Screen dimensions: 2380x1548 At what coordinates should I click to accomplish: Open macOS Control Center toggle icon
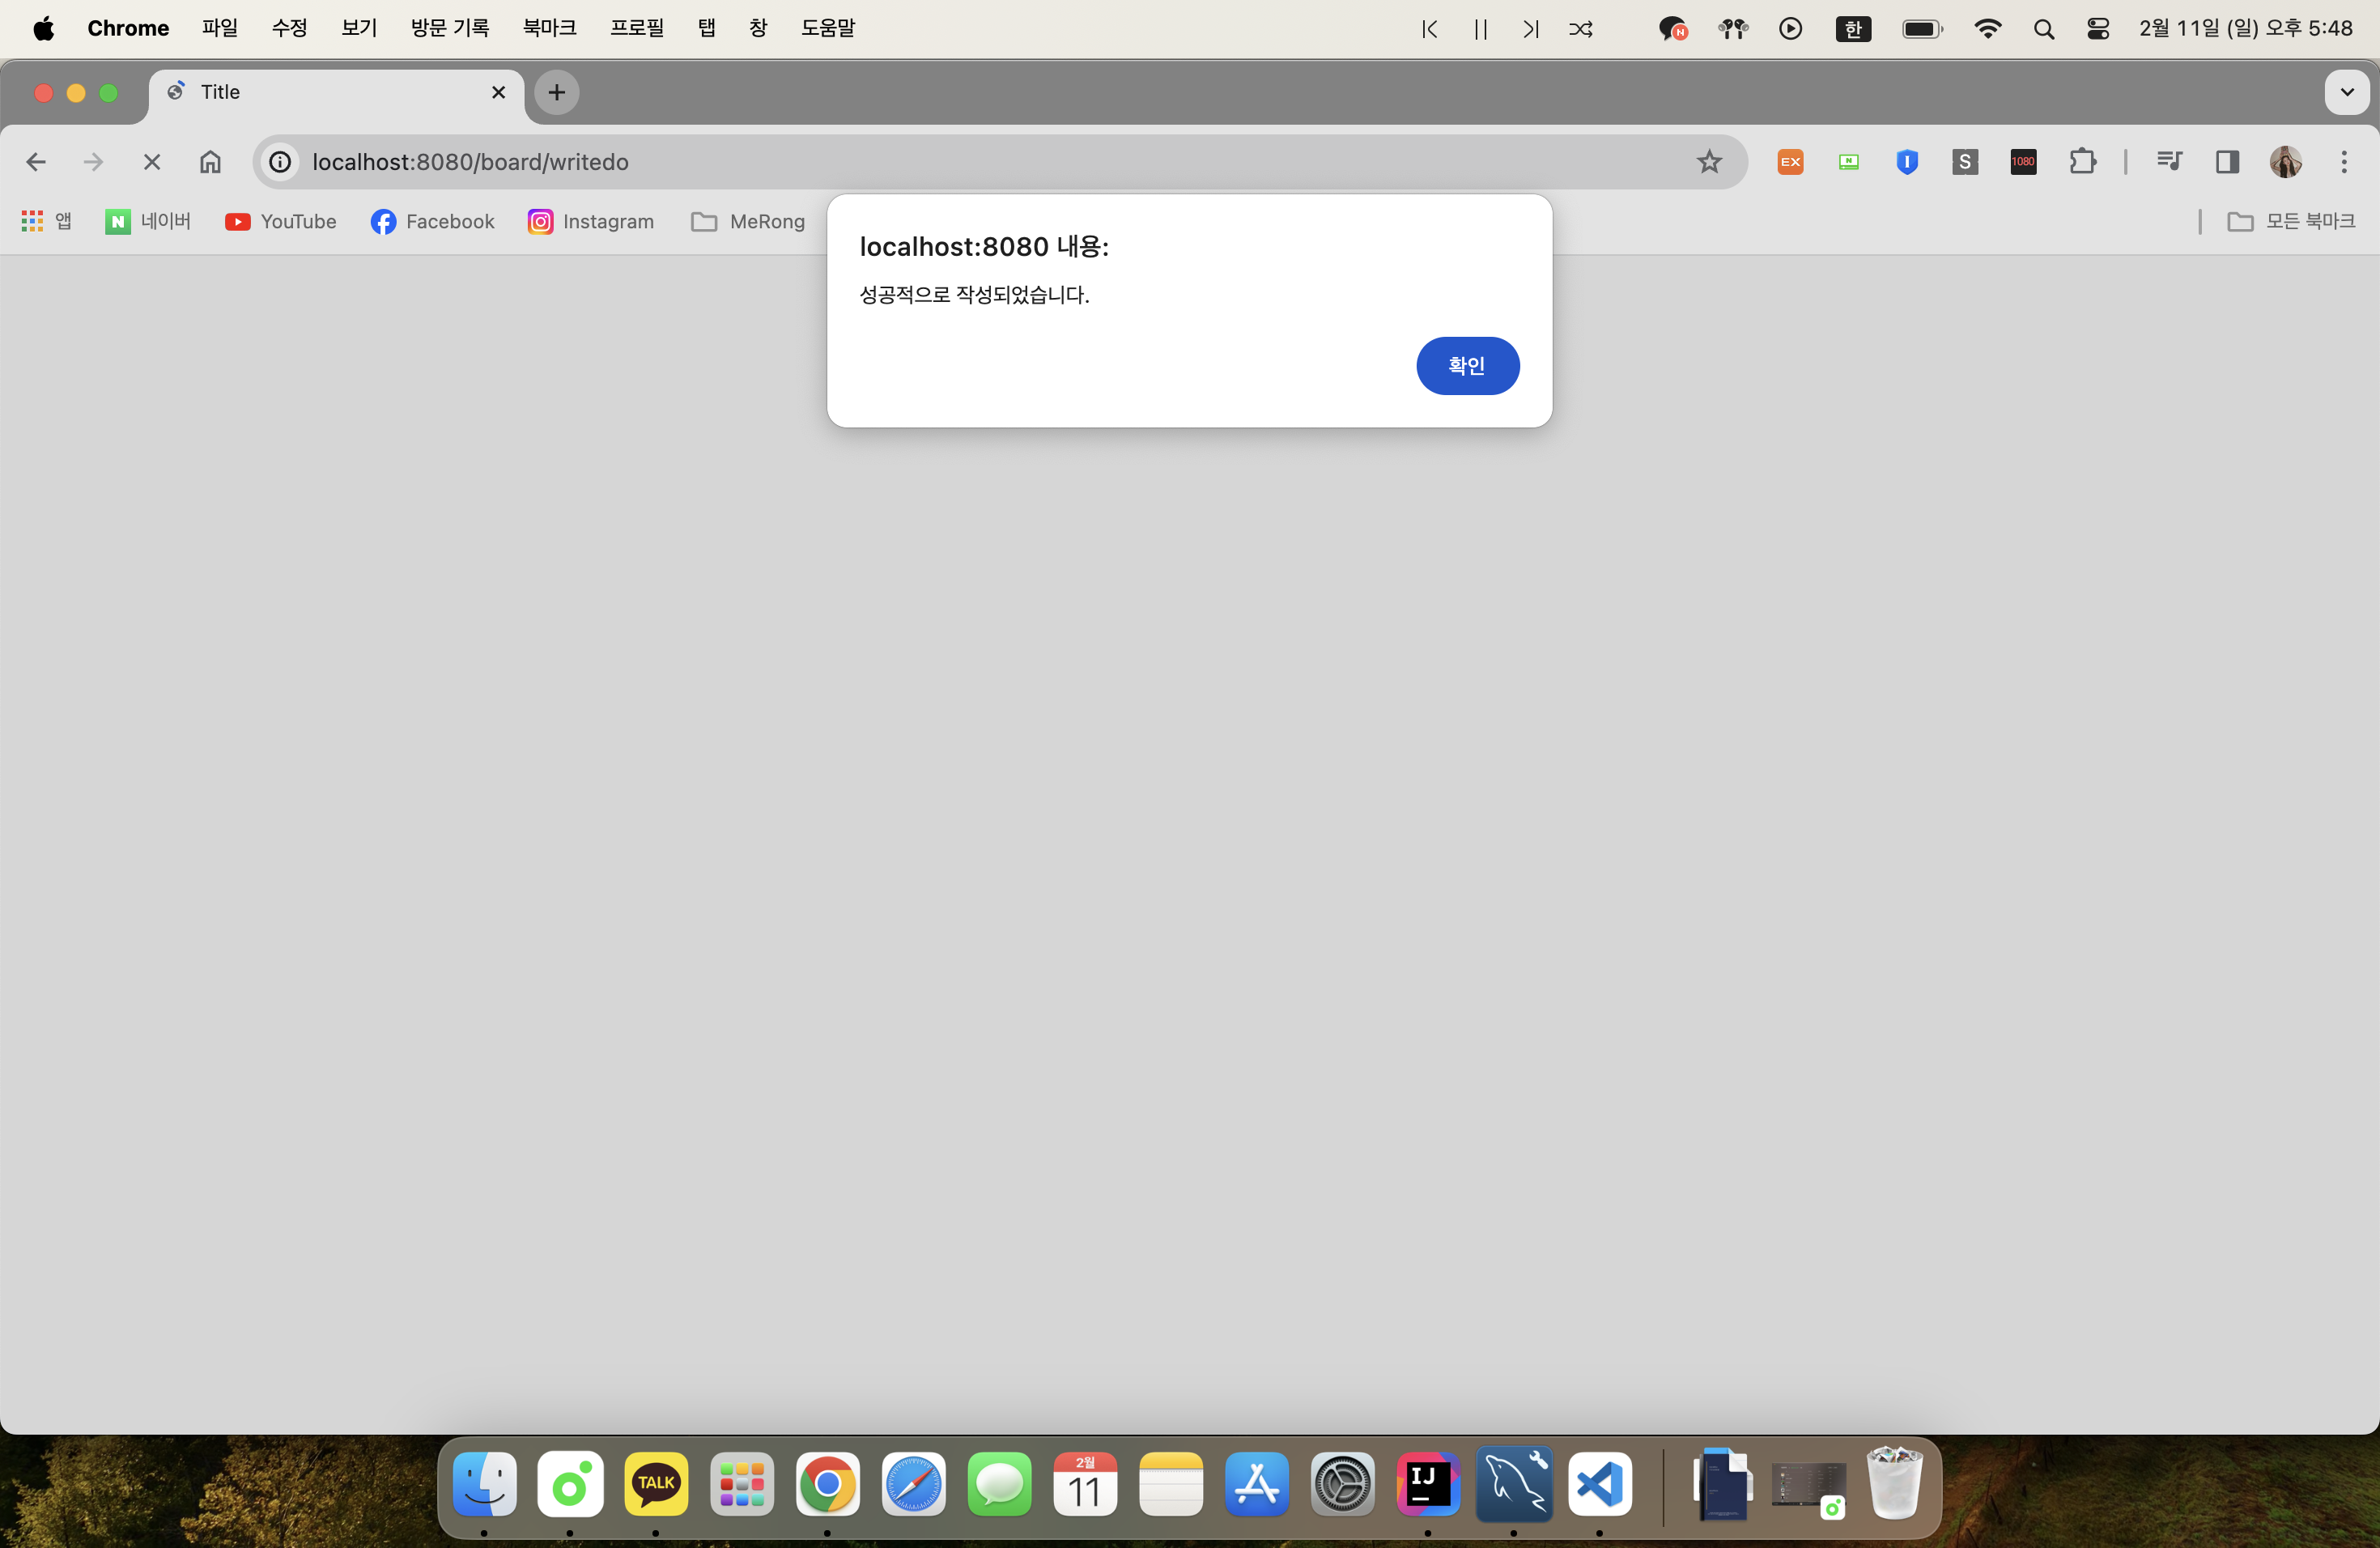click(x=2098, y=28)
